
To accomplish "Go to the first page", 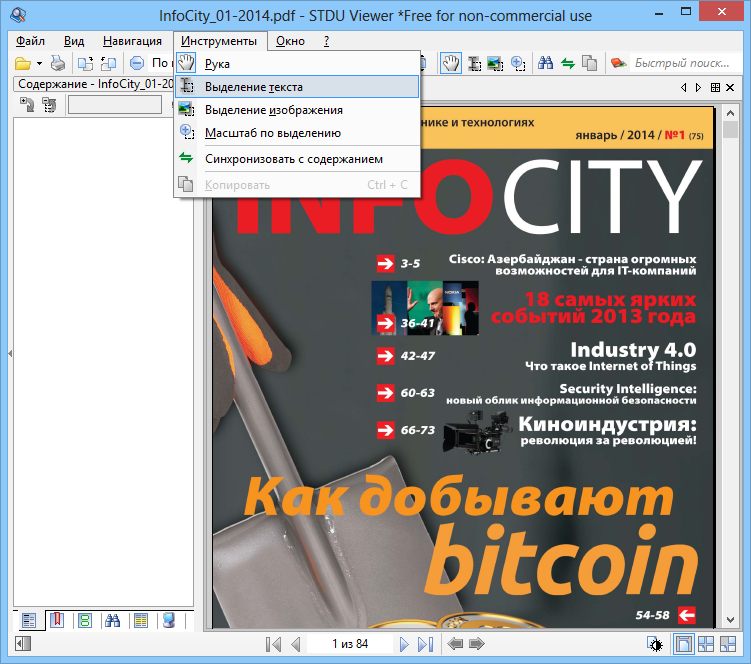I will 273,644.
